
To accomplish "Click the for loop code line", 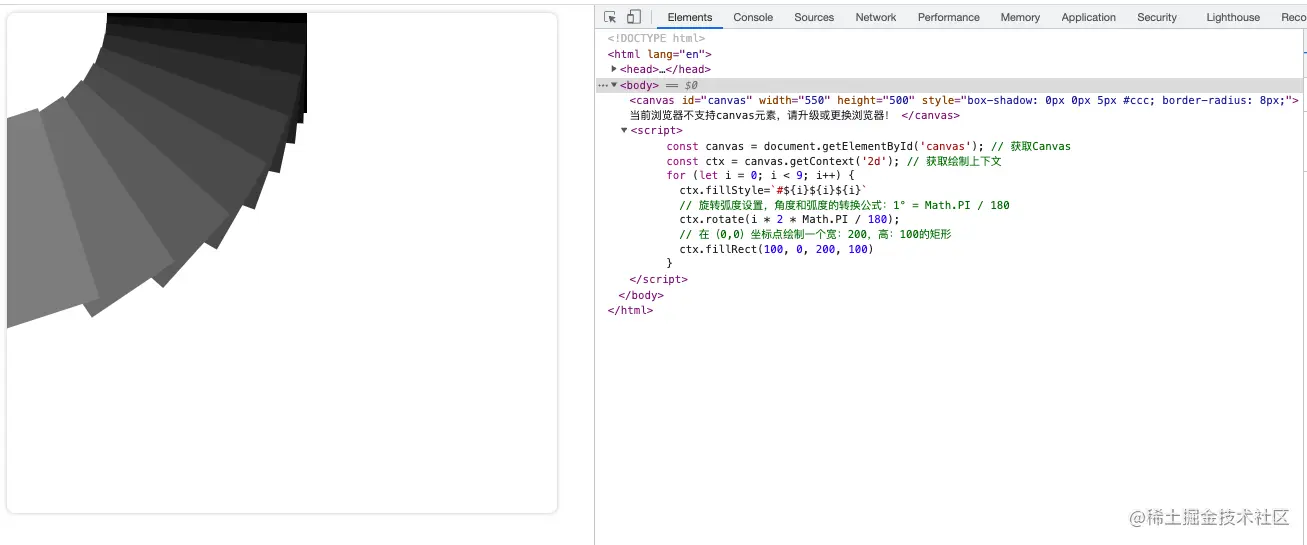I will pyautogui.click(x=760, y=175).
